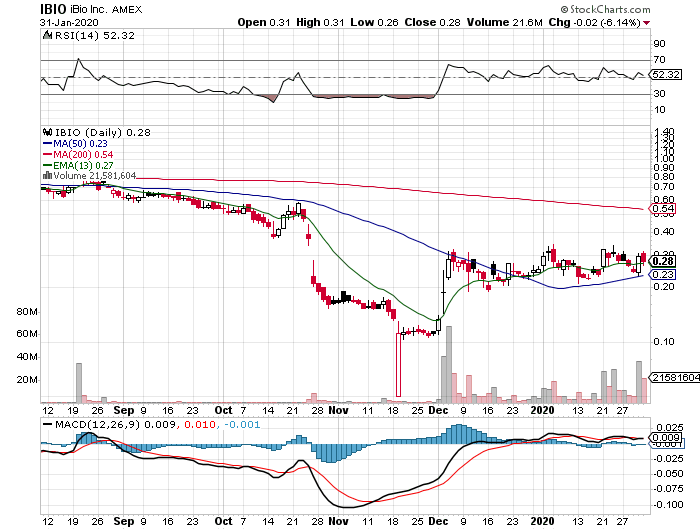The image size is (700, 530).
Task: Click the 0.23 MA(50) price tag
Action: point(662,275)
